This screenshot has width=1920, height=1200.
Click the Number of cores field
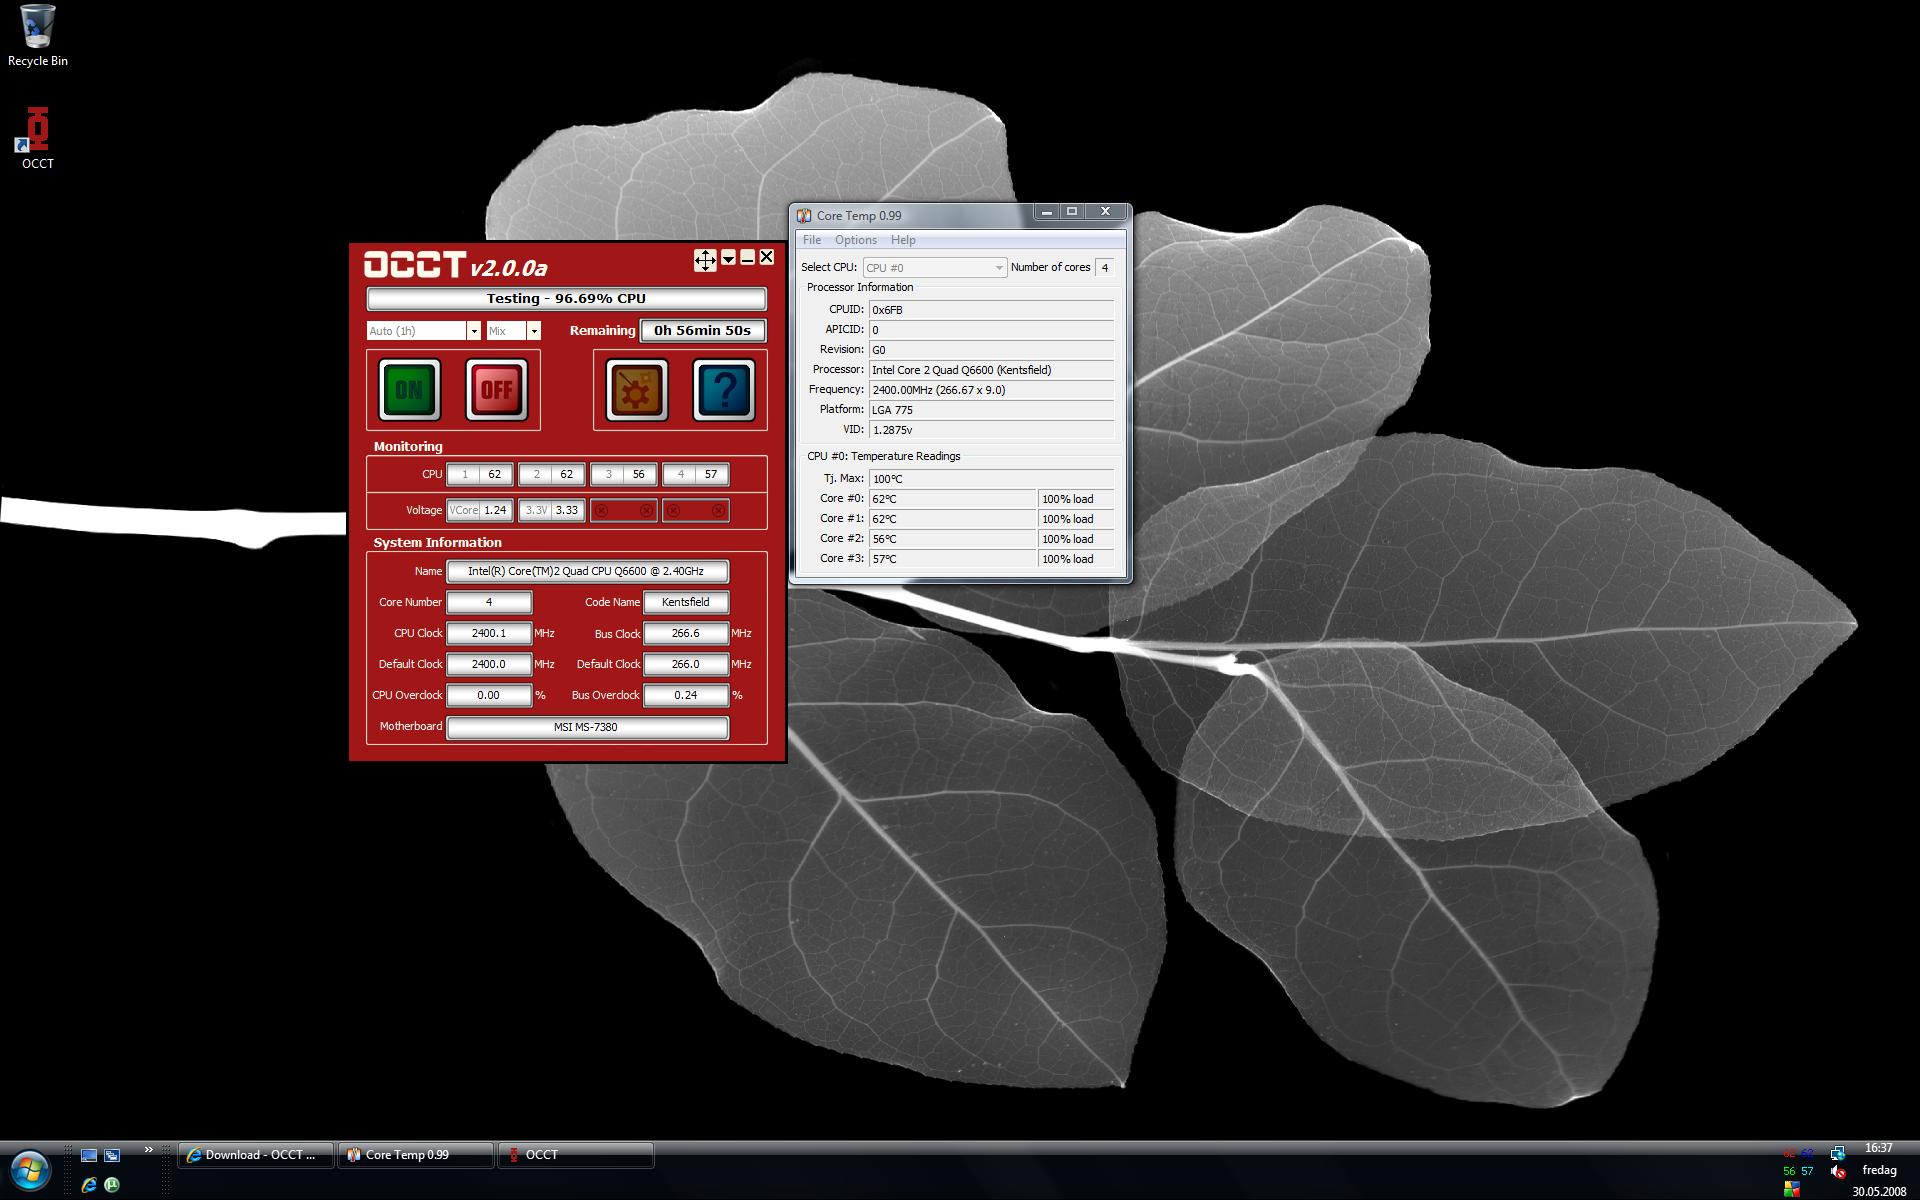click(x=1105, y=268)
